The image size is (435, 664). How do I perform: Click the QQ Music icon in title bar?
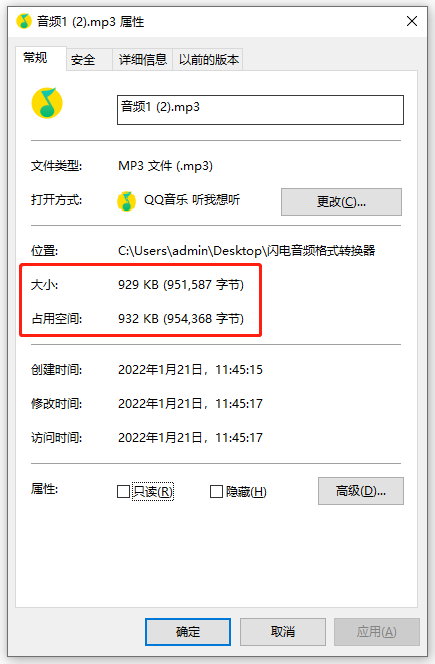[x=24, y=21]
